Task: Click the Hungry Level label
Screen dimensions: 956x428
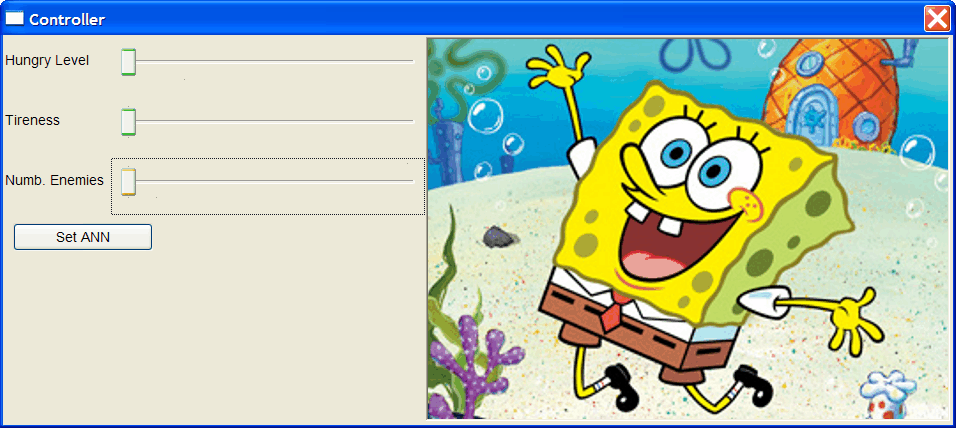Action: (x=47, y=61)
